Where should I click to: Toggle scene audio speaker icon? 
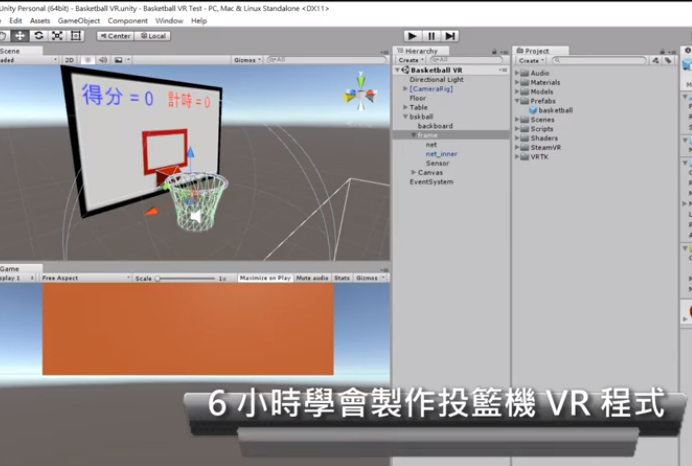tap(105, 60)
